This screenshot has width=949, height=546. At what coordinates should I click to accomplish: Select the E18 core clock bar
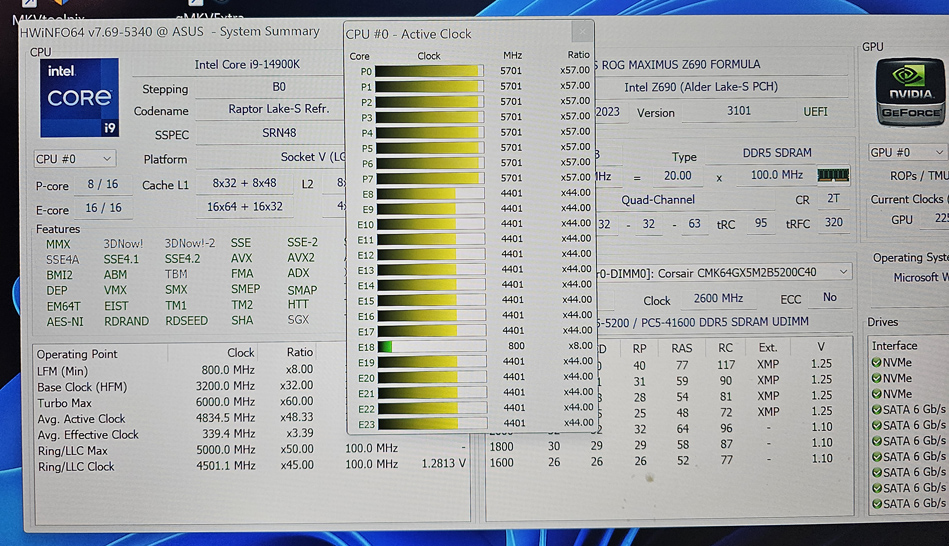[432, 346]
